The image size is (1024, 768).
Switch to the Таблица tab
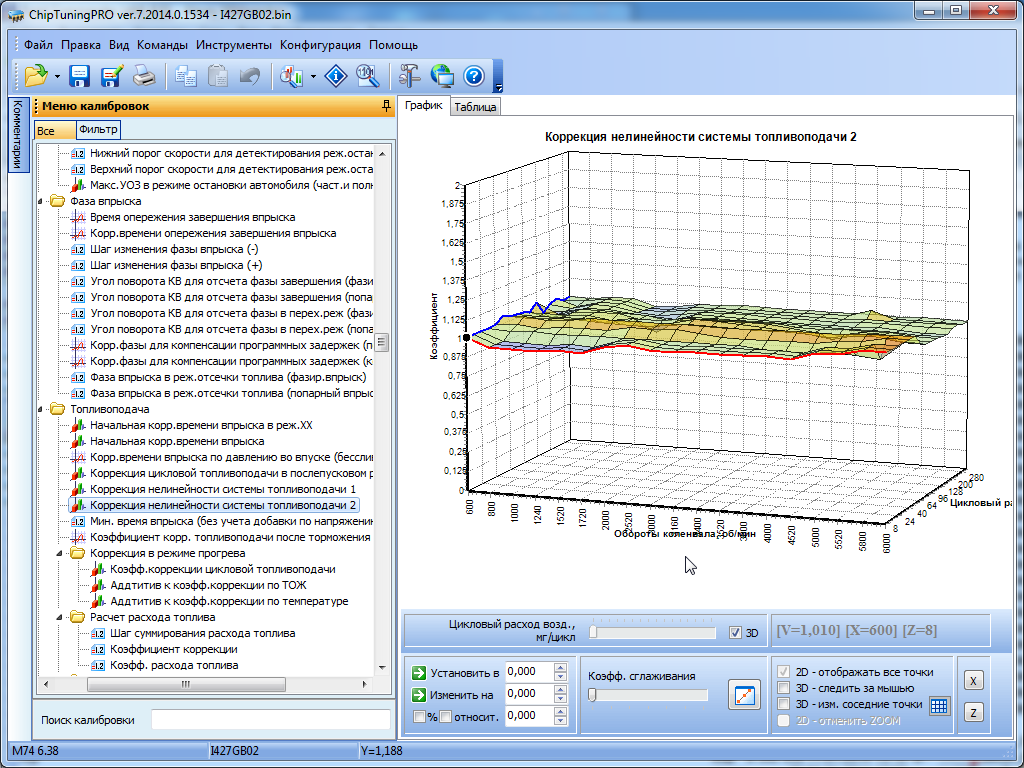475,107
